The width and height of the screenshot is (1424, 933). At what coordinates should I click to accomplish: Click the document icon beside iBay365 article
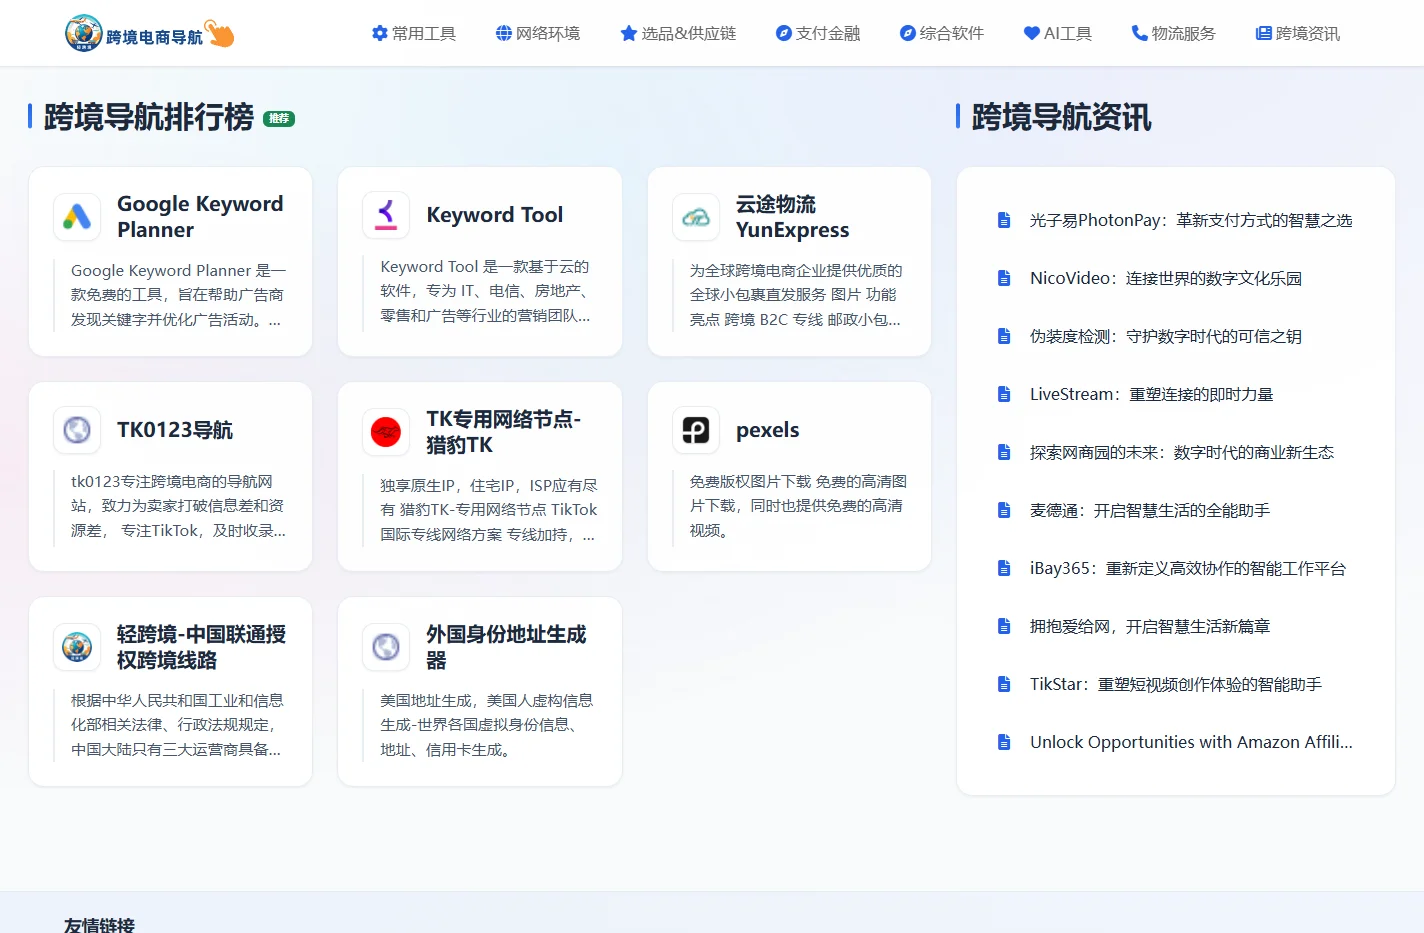(x=1004, y=568)
